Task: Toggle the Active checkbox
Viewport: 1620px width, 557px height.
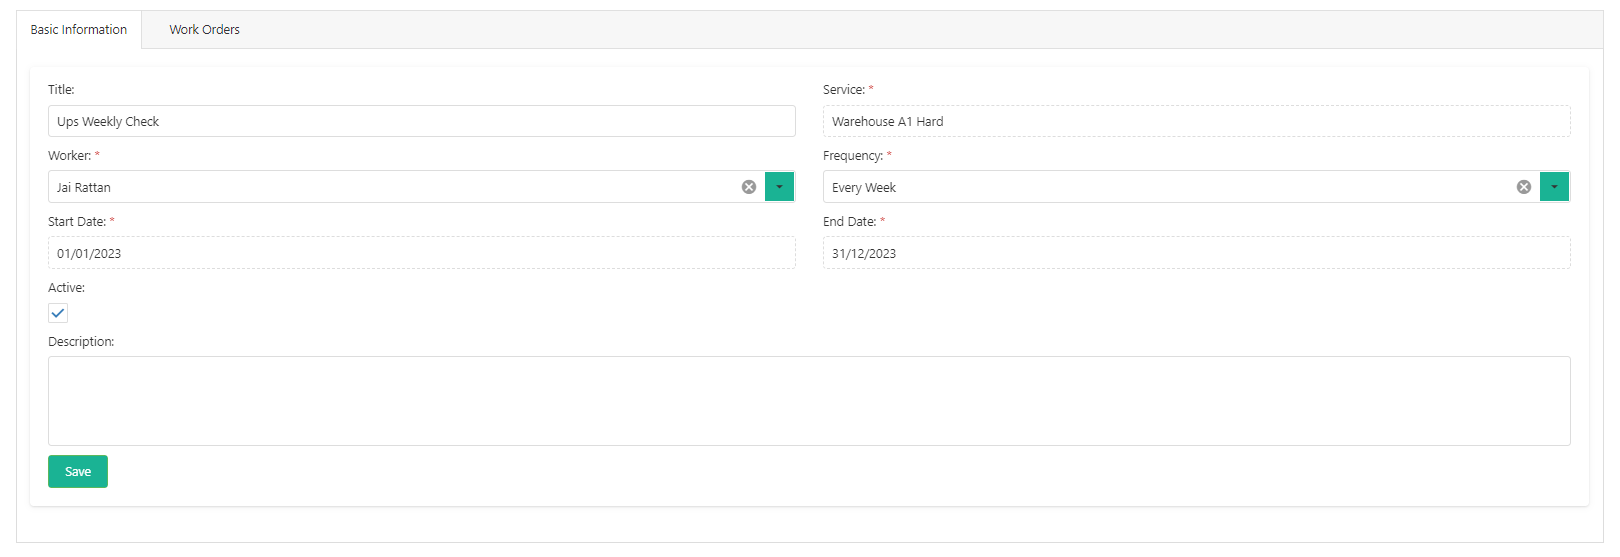Action: coord(58,313)
